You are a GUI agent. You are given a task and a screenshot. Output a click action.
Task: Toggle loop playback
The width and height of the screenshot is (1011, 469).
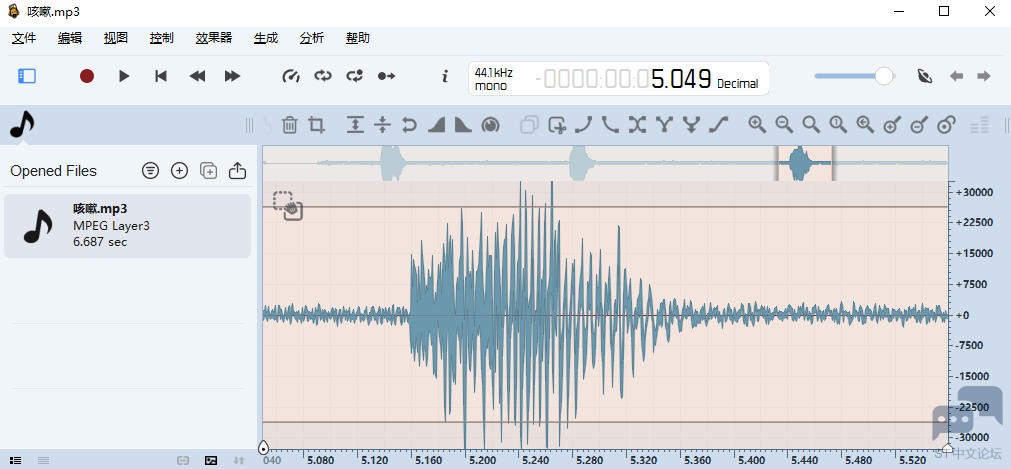(x=322, y=76)
